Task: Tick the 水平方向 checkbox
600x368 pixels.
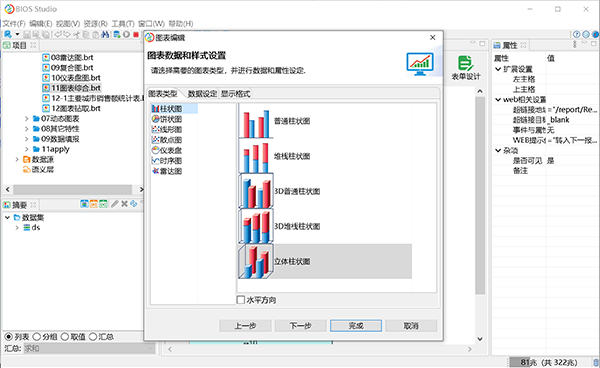Action: pyautogui.click(x=241, y=300)
